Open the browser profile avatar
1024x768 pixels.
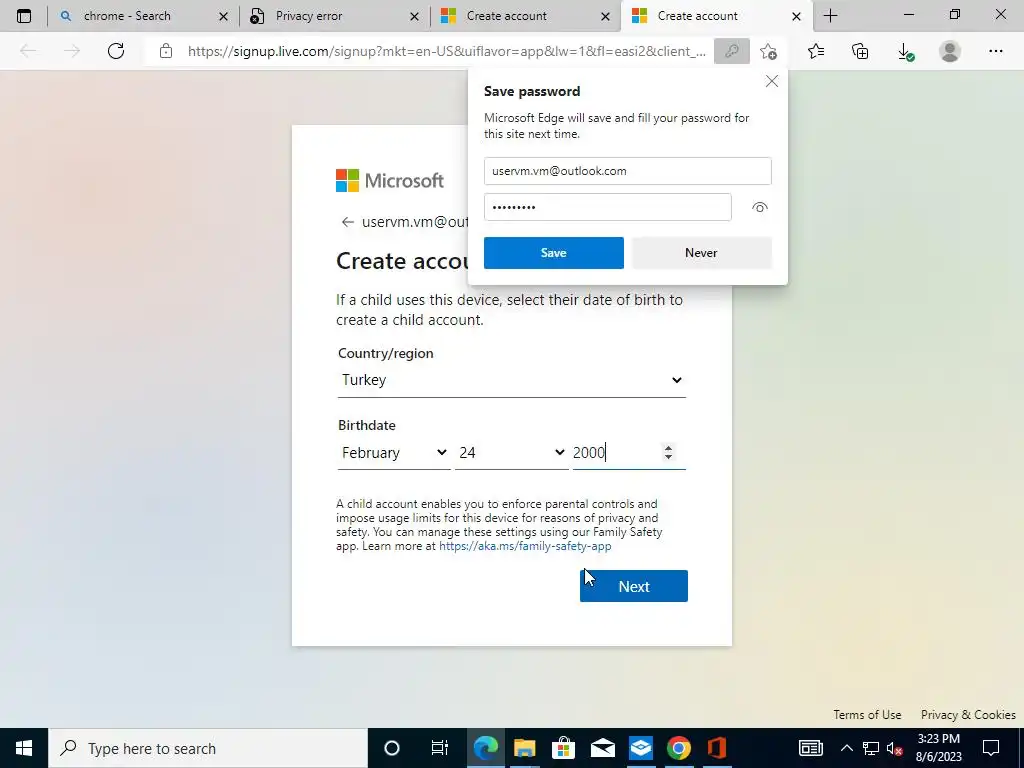tap(950, 51)
